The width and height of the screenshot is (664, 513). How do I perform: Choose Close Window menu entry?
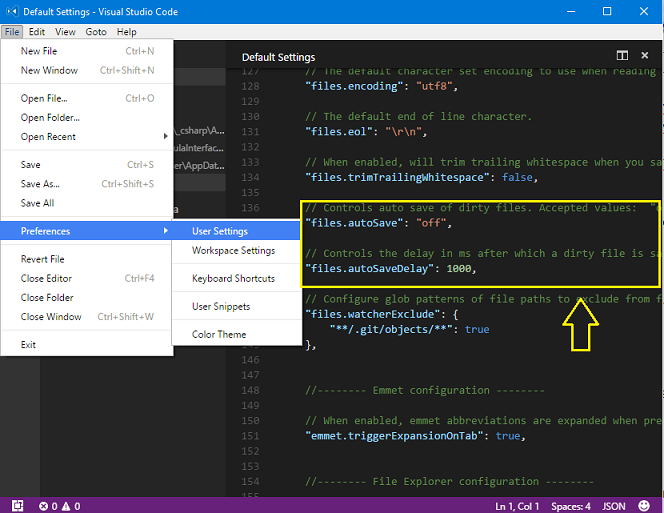pyautogui.click(x=87, y=316)
